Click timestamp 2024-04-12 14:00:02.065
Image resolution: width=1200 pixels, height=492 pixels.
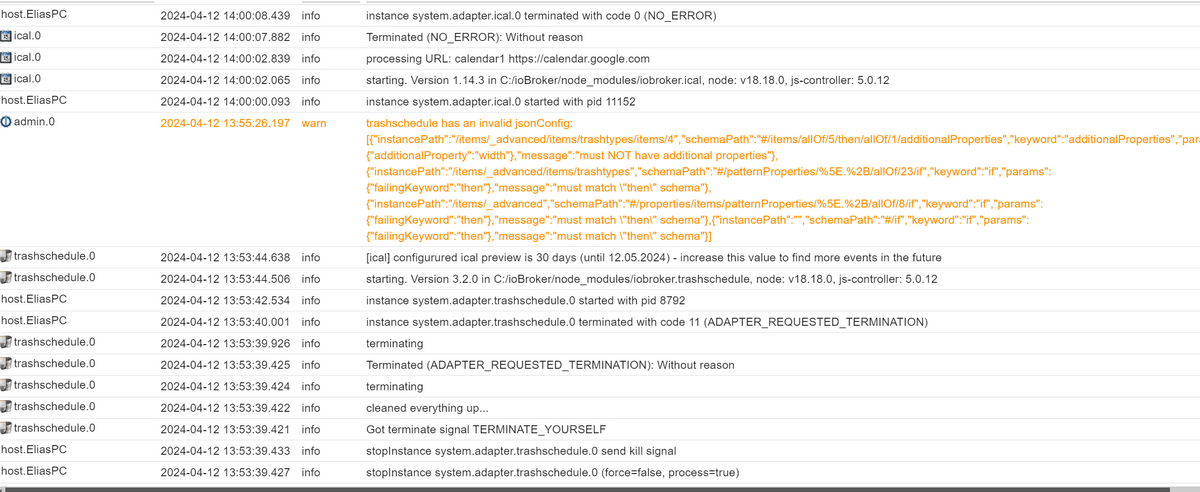[x=225, y=80]
